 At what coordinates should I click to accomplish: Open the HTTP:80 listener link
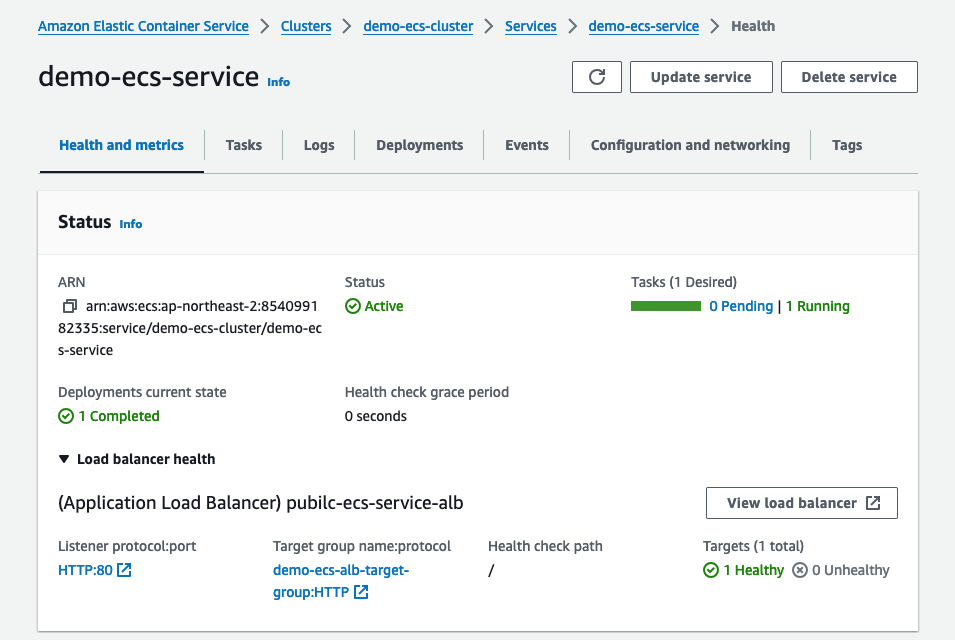85,570
